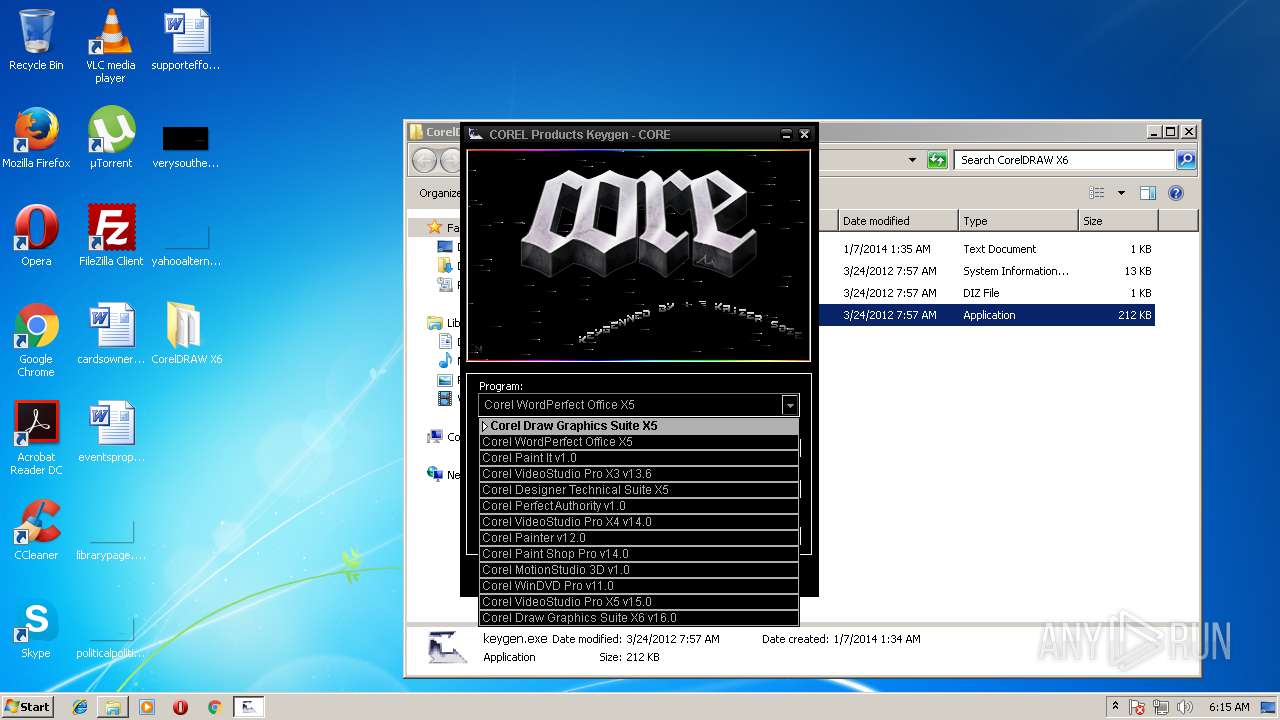Open Mozilla Firefox desktop shortcut

[x=36, y=137]
